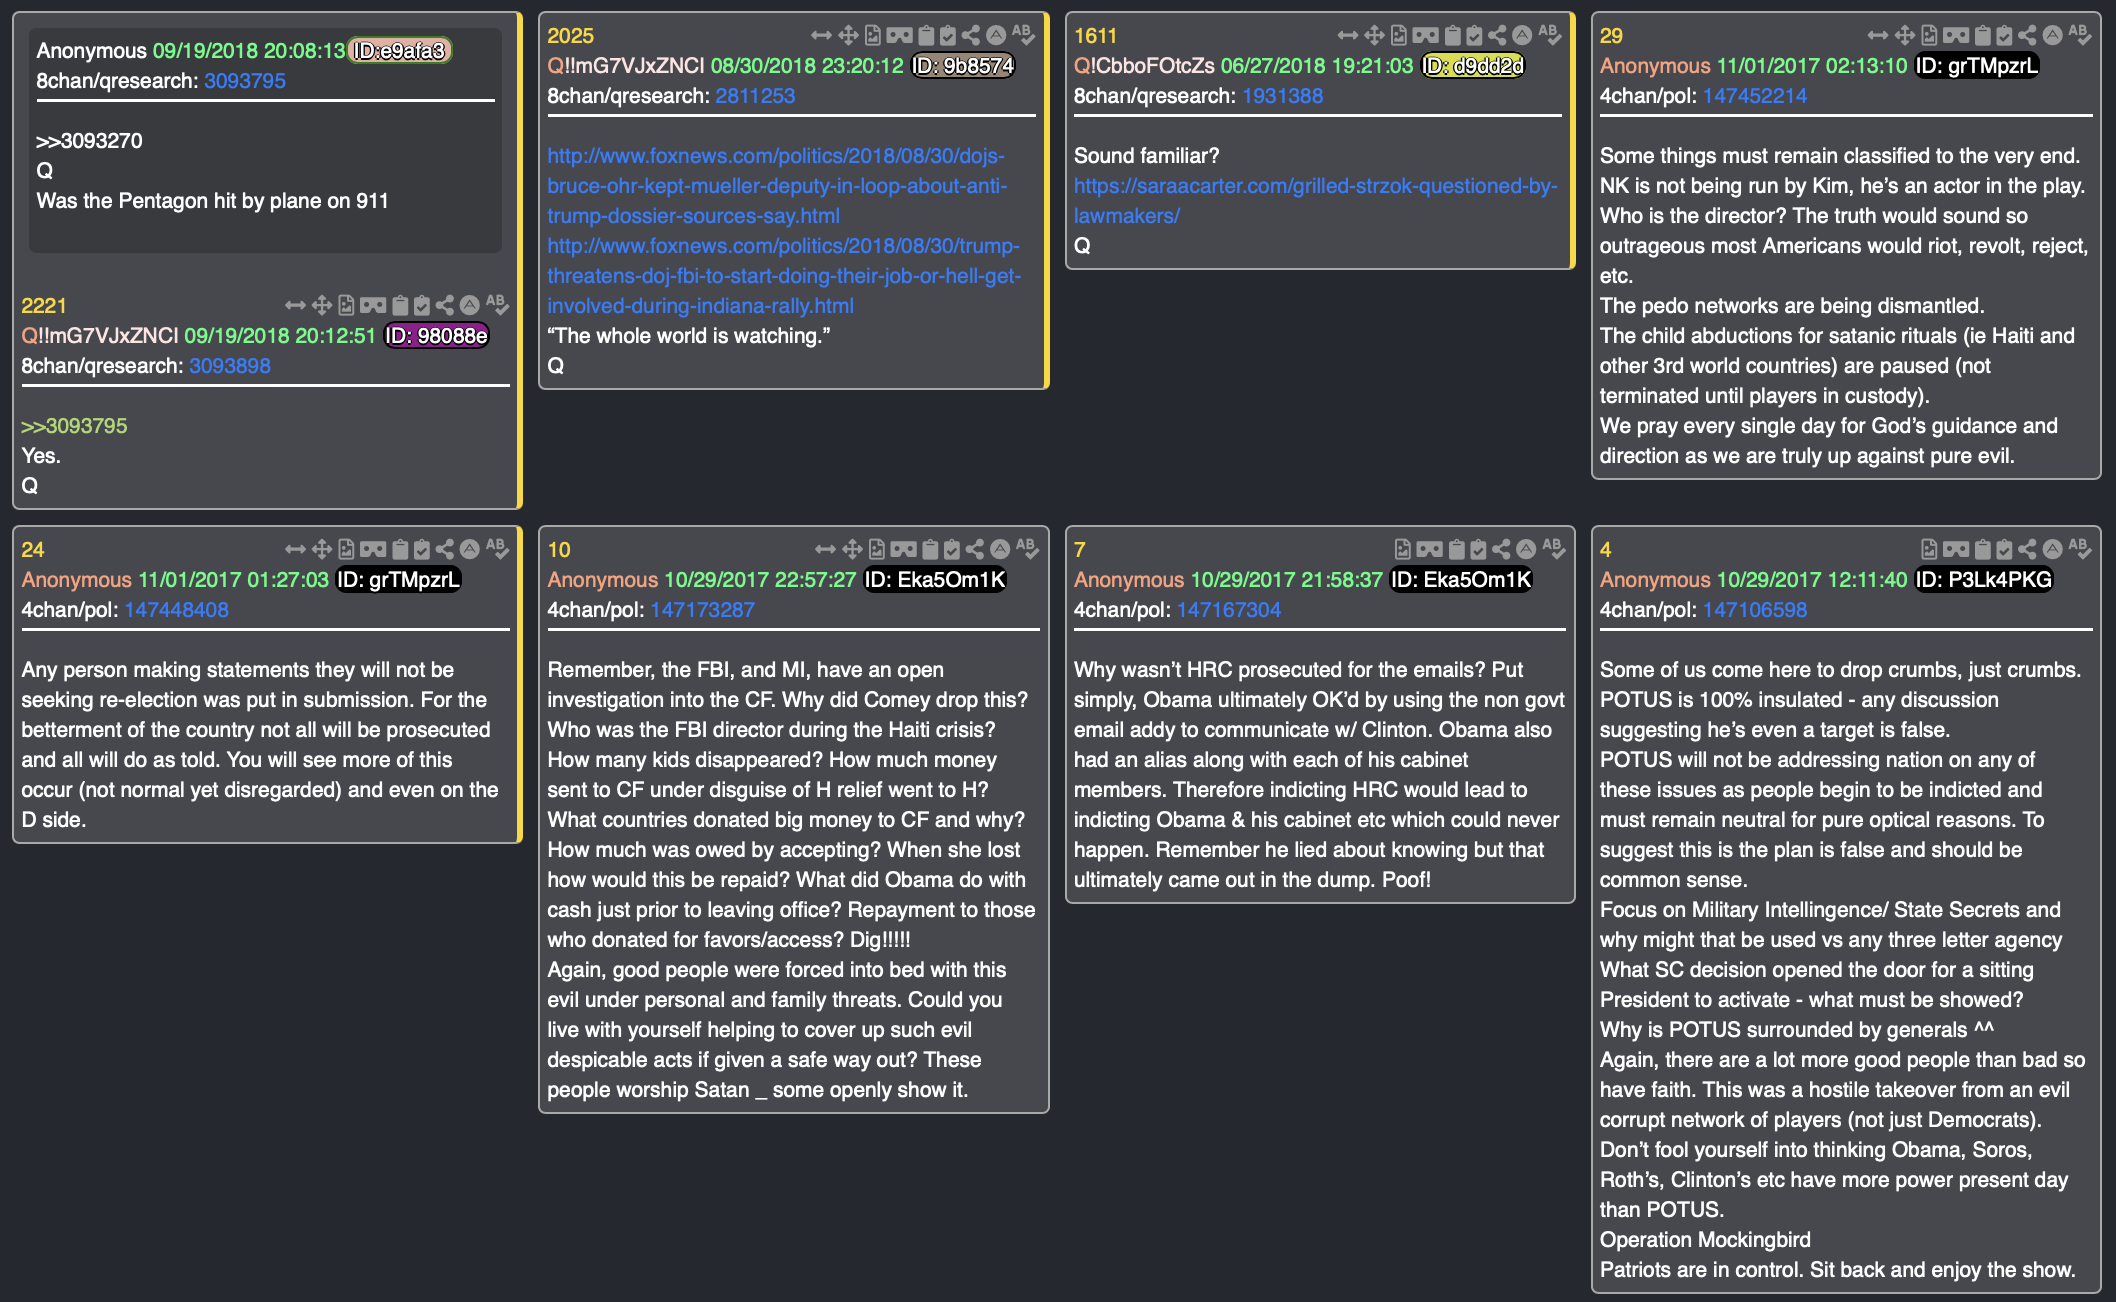Open the 4chan post number 147452214 link
Screen dimensions: 2116x1302
(1755, 96)
